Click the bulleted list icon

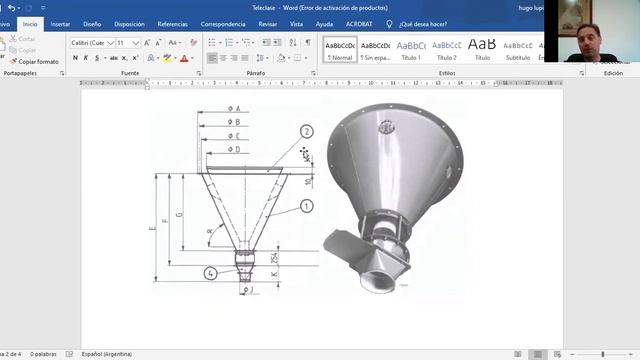point(212,42)
